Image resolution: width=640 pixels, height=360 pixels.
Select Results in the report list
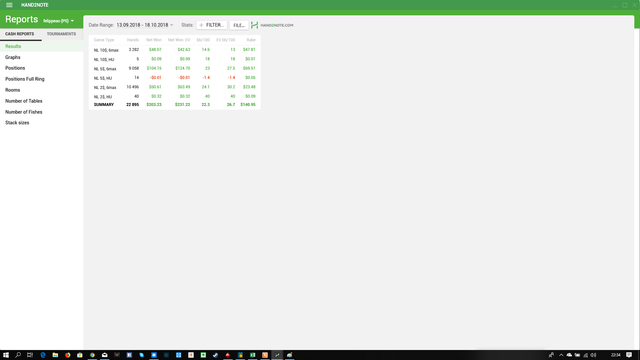click(41, 46)
